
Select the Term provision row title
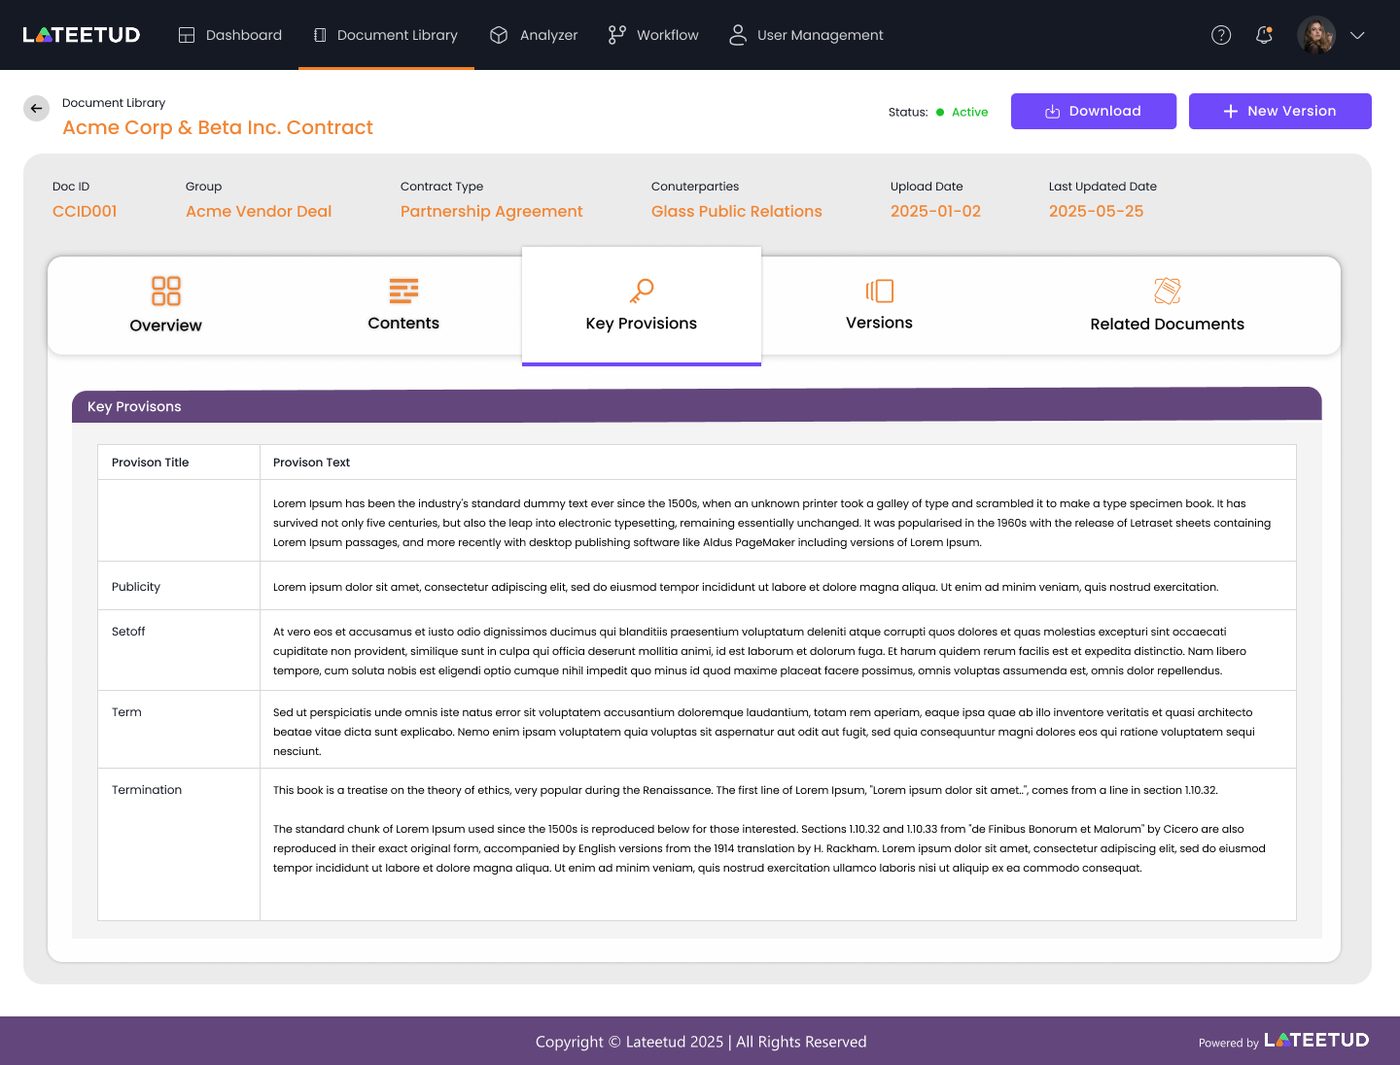pyautogui.click(x=126, y=712)
